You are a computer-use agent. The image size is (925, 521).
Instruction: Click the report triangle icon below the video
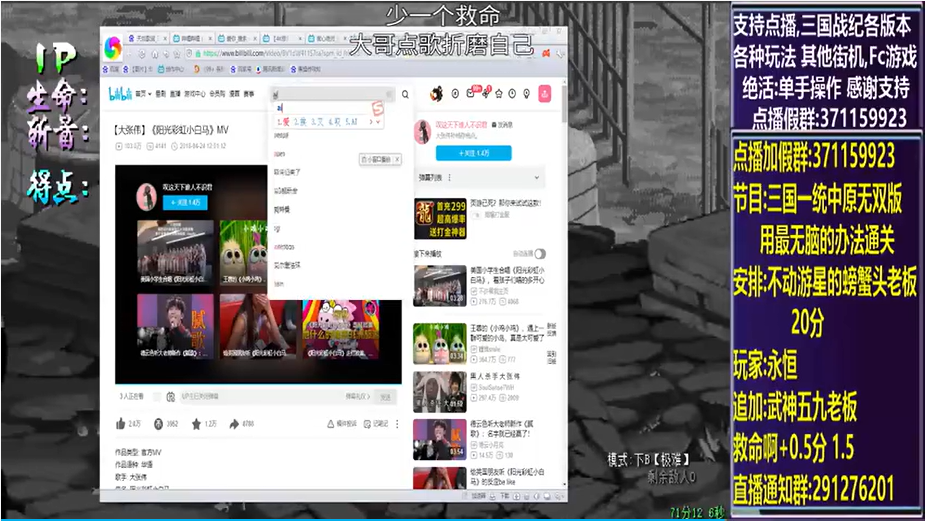pyautogui.click(x=331, y=424)
